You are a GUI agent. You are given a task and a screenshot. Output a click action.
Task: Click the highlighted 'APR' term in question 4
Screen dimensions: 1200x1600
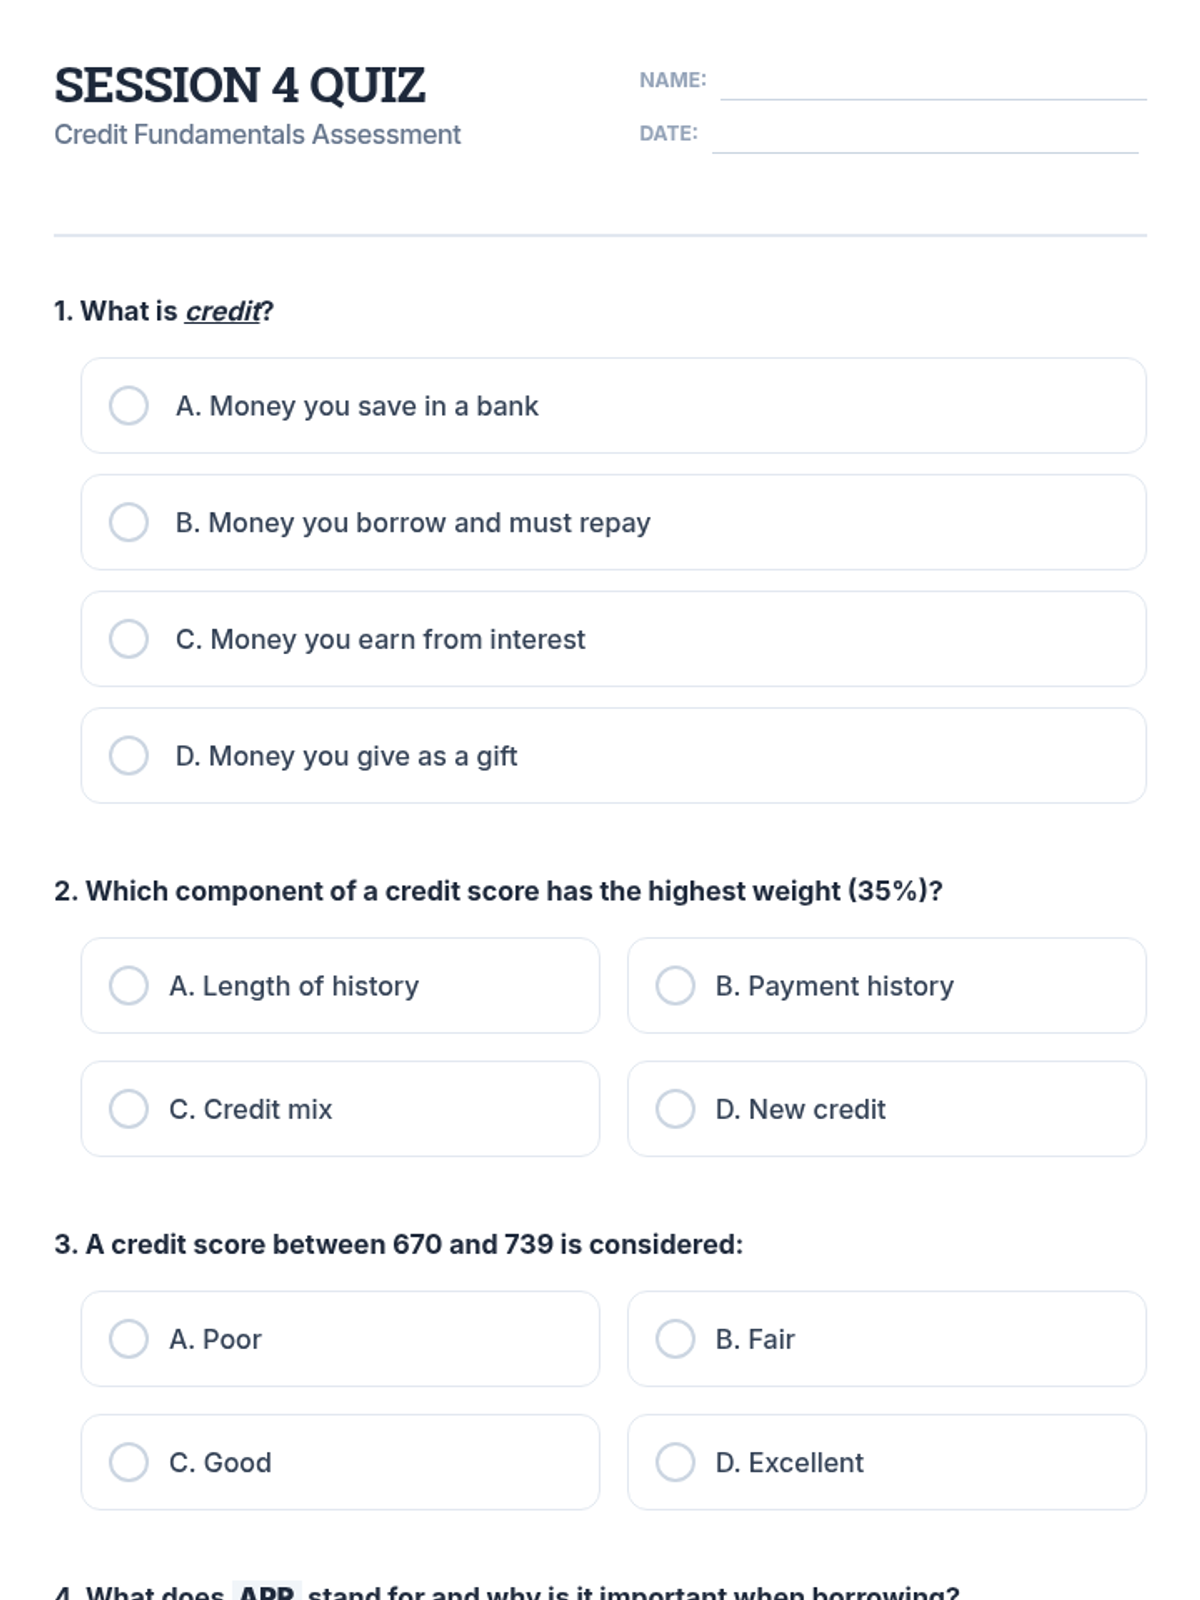pyautogui.click(x=266, y=1591)
